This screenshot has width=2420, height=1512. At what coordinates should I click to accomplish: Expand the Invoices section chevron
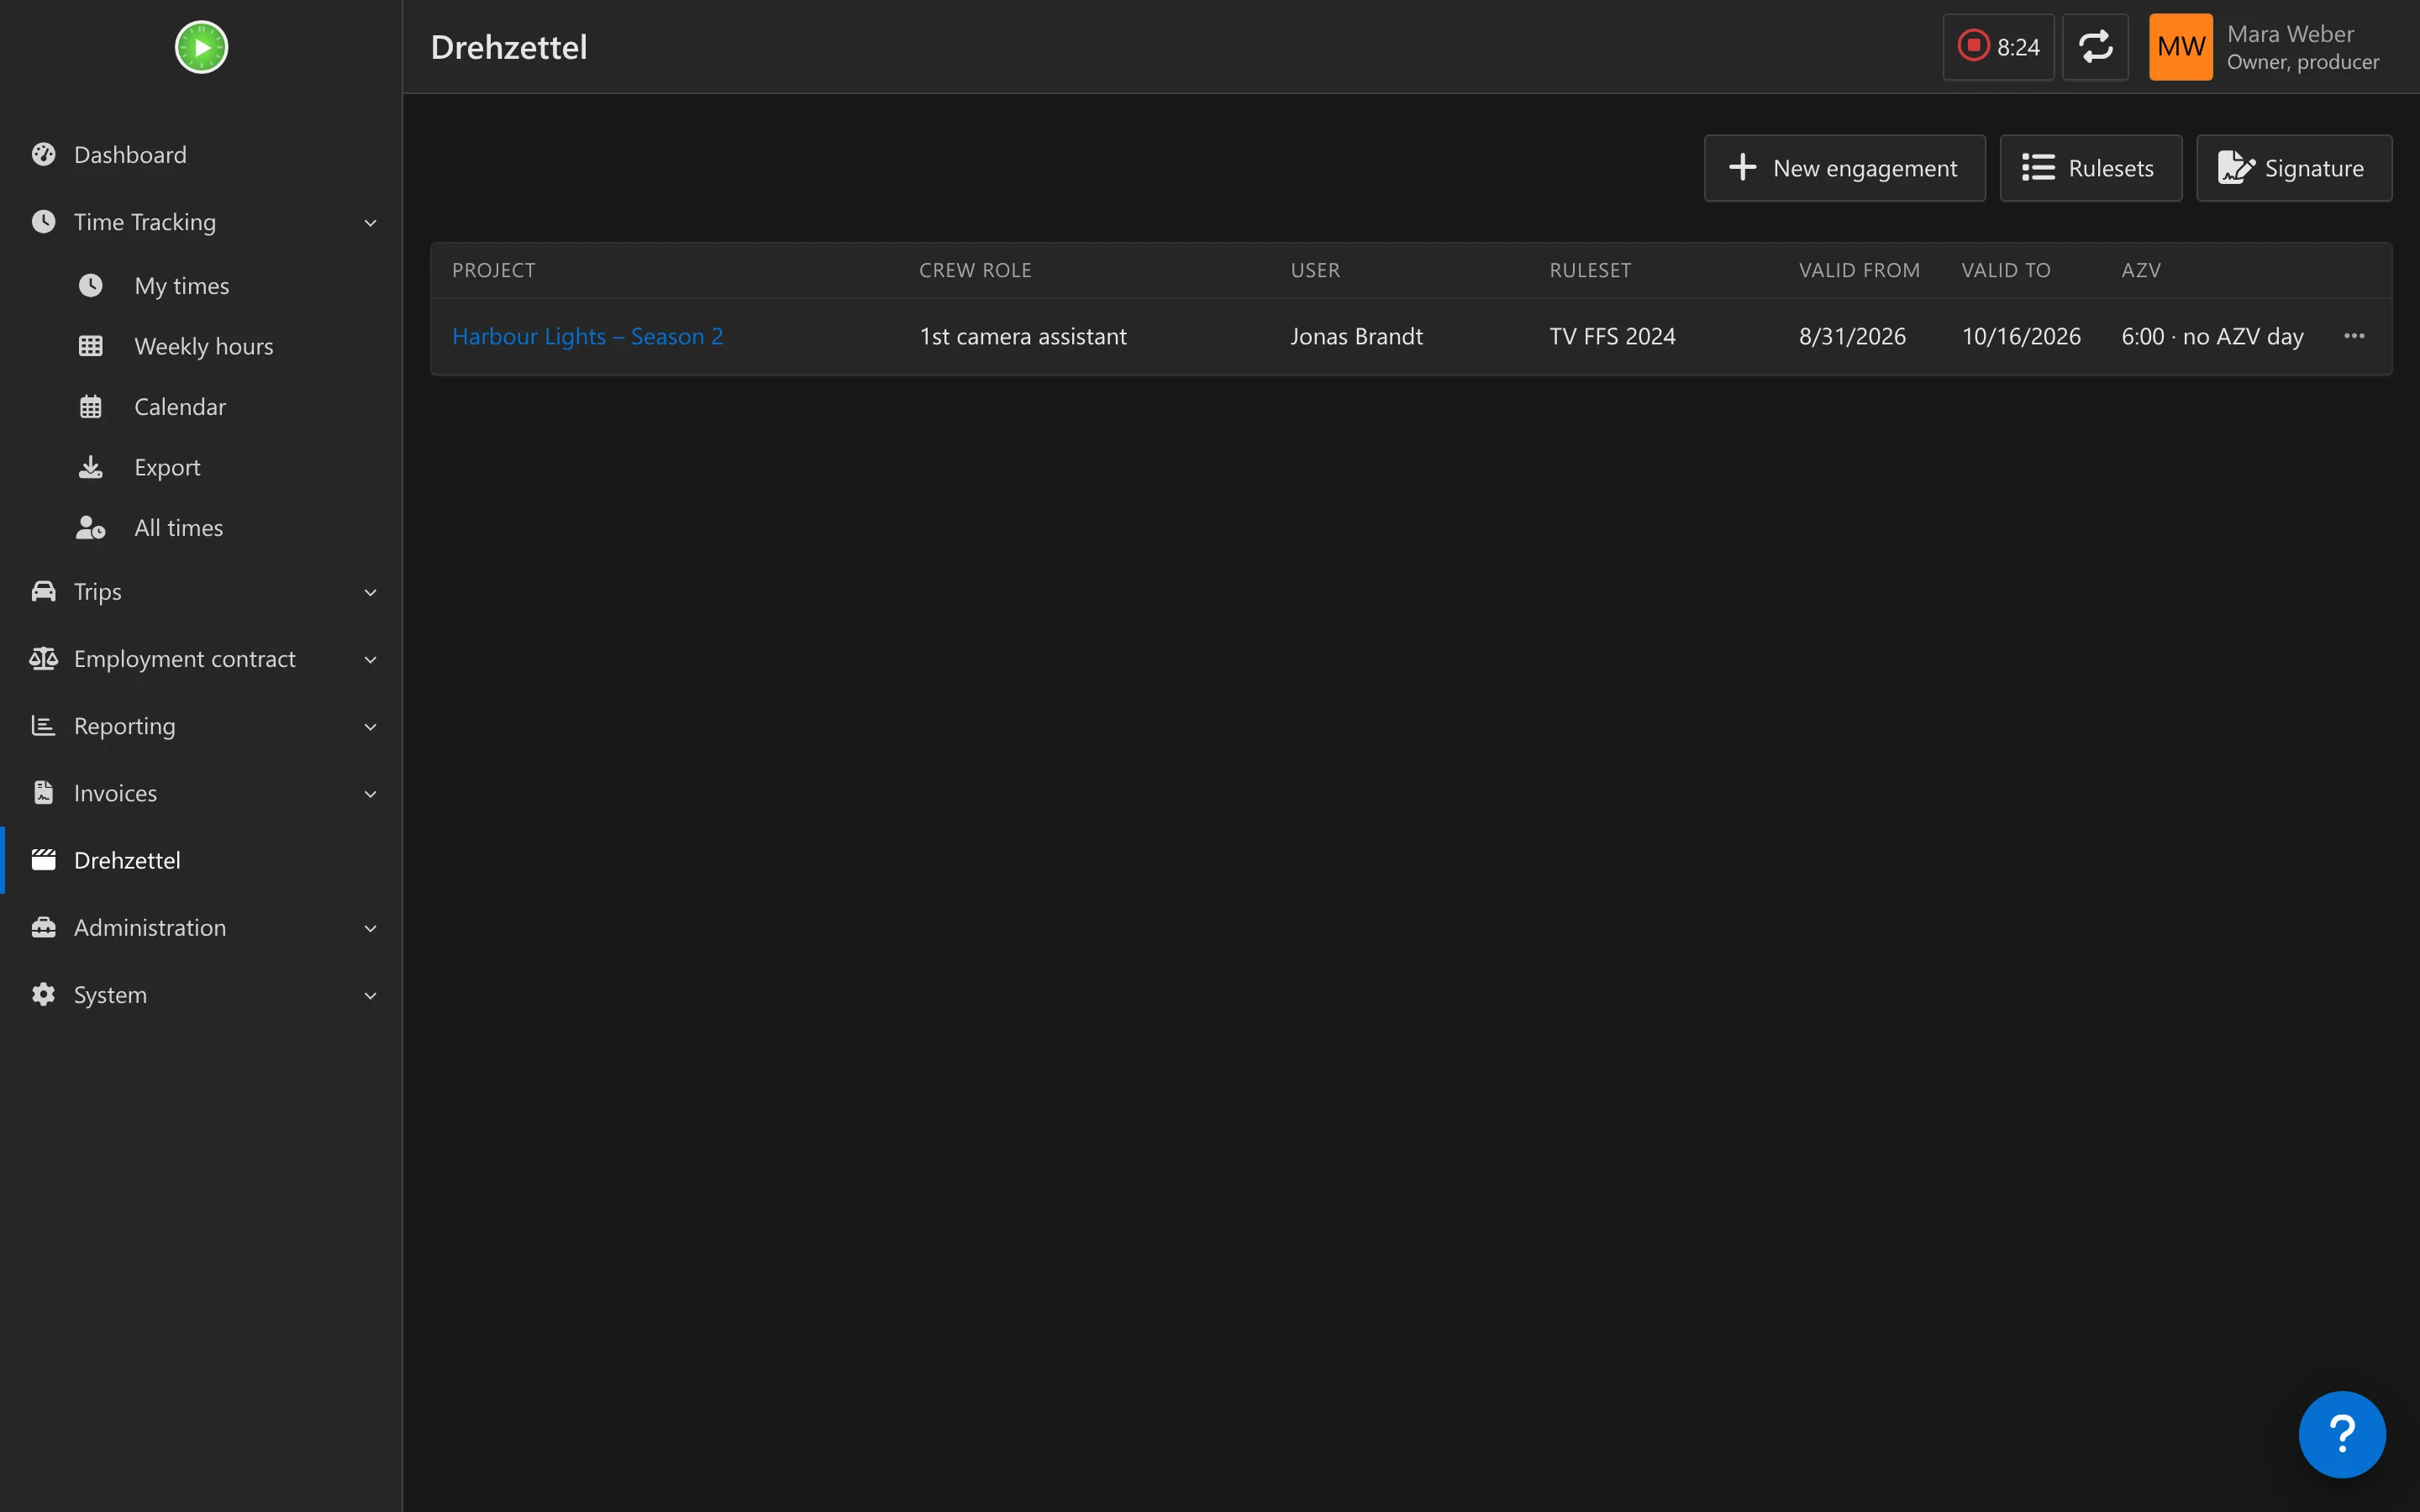(370, 794)
